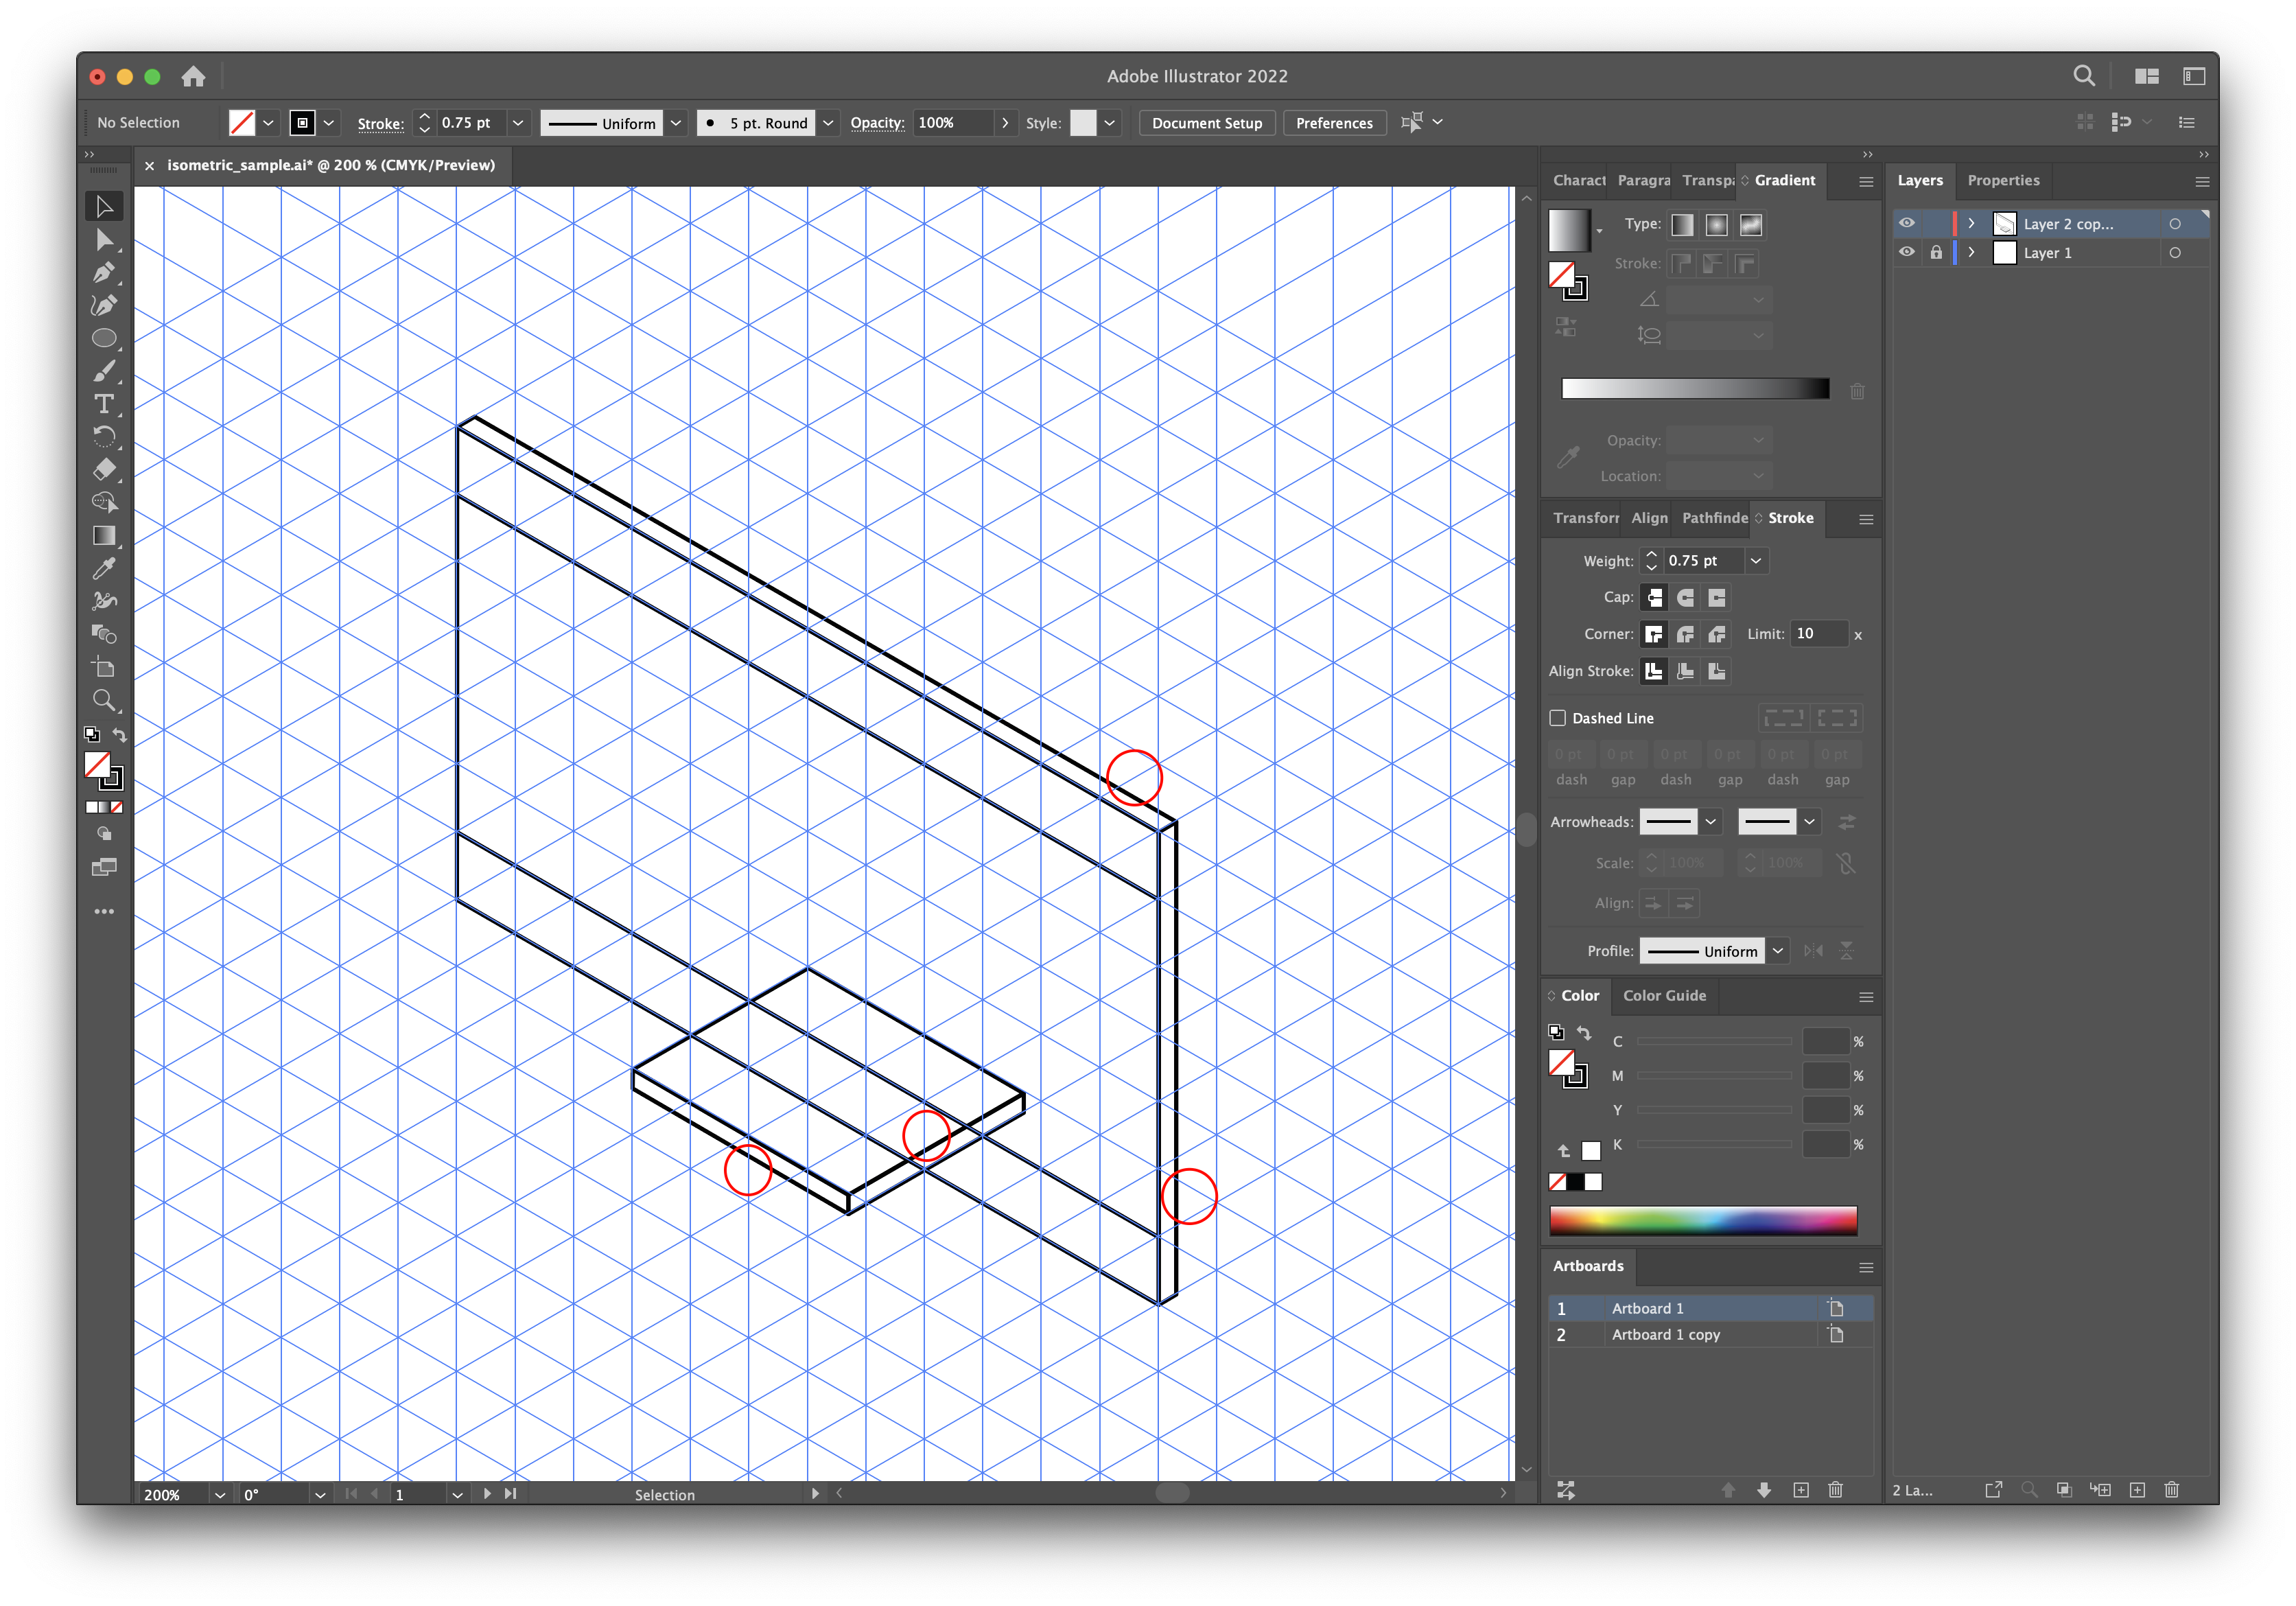Choose Round Cap stroke option
Screen dimensions: 2296x1606
pyautogui.click(x=1685, y=597)
